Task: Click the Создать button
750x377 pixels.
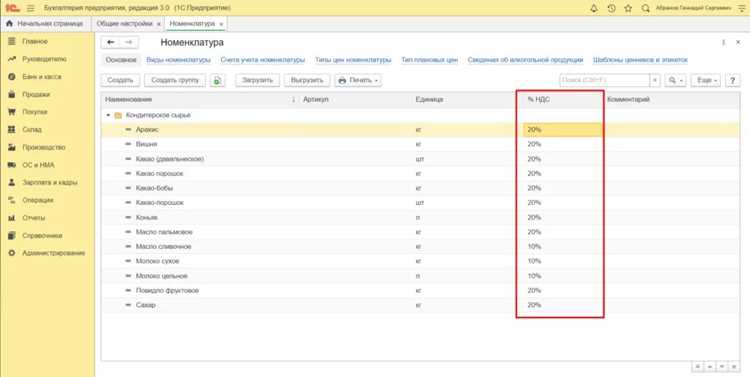Action: (120, 80)
